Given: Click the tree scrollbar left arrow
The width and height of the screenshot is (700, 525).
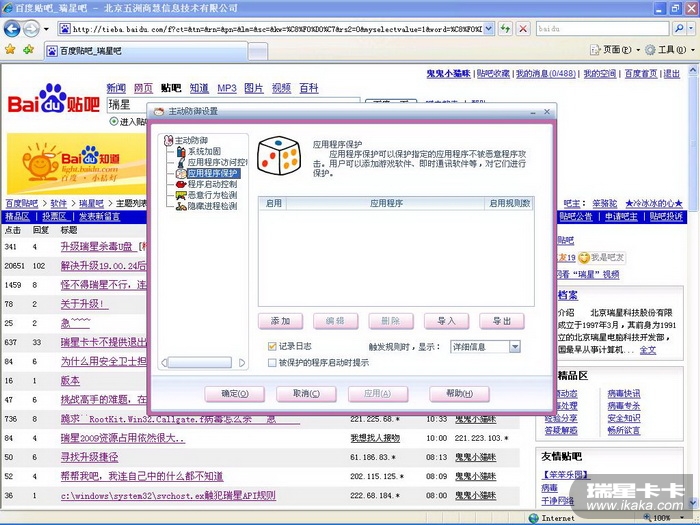Looking at the screenshot, I should pos(164,362).
